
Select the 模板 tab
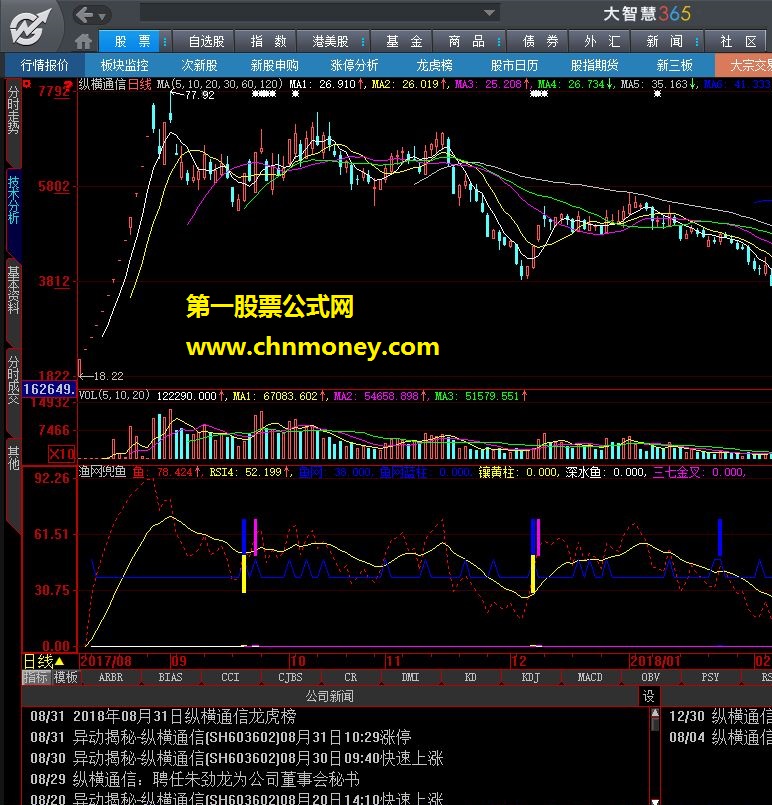click(66, 677)
